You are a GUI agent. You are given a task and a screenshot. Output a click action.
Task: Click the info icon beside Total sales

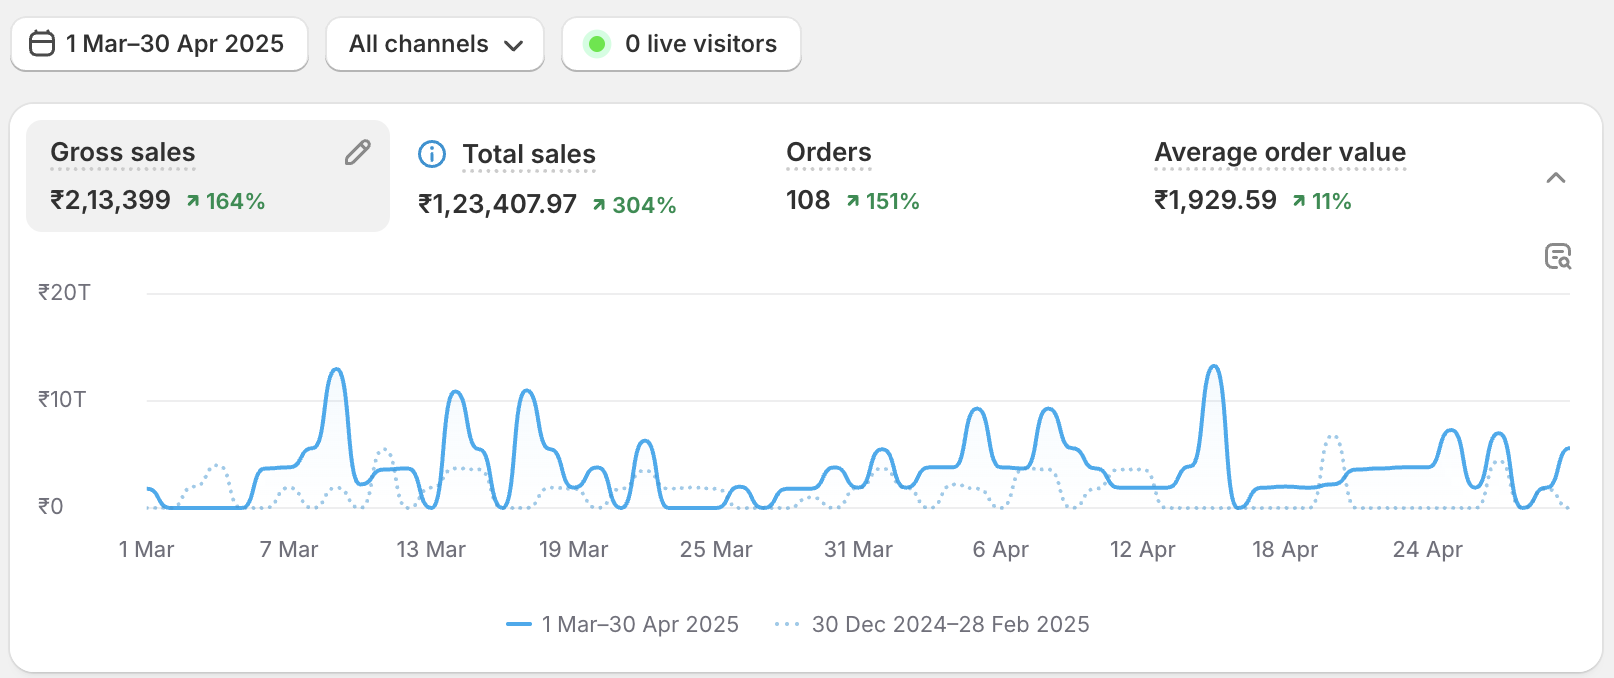(432, 154)
